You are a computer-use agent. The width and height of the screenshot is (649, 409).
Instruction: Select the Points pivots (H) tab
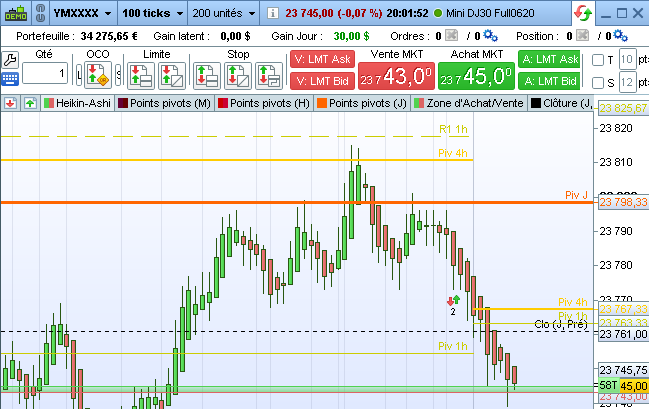[264, 103]
